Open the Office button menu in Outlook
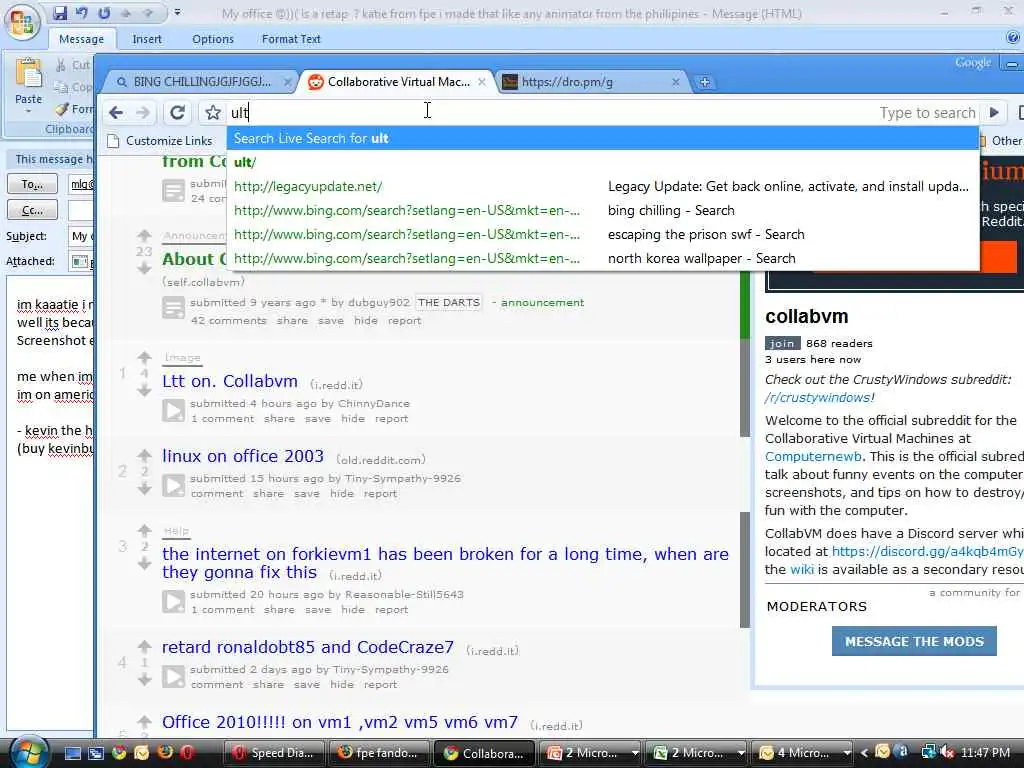 click(x=22, y=22)
